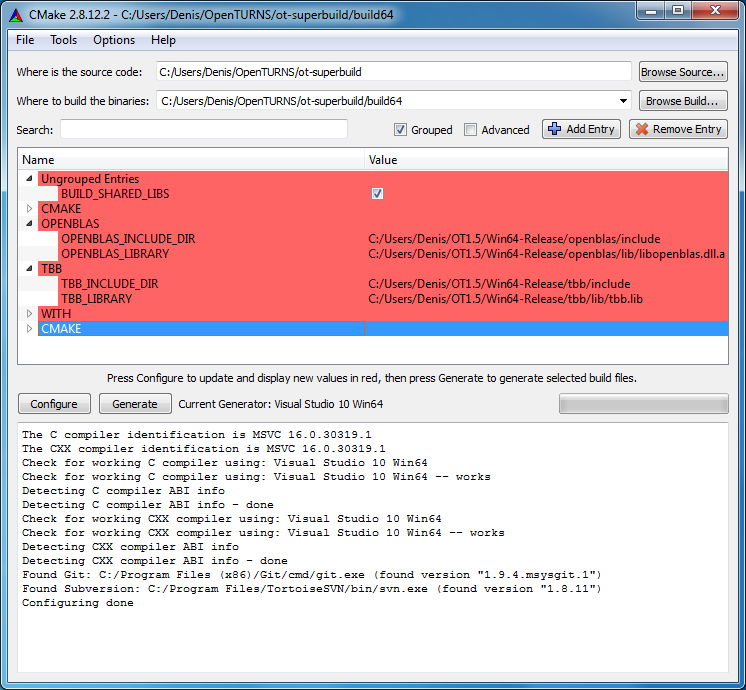Click the Value column header
Screen dimensions: 746x690
tap(546, 160)
